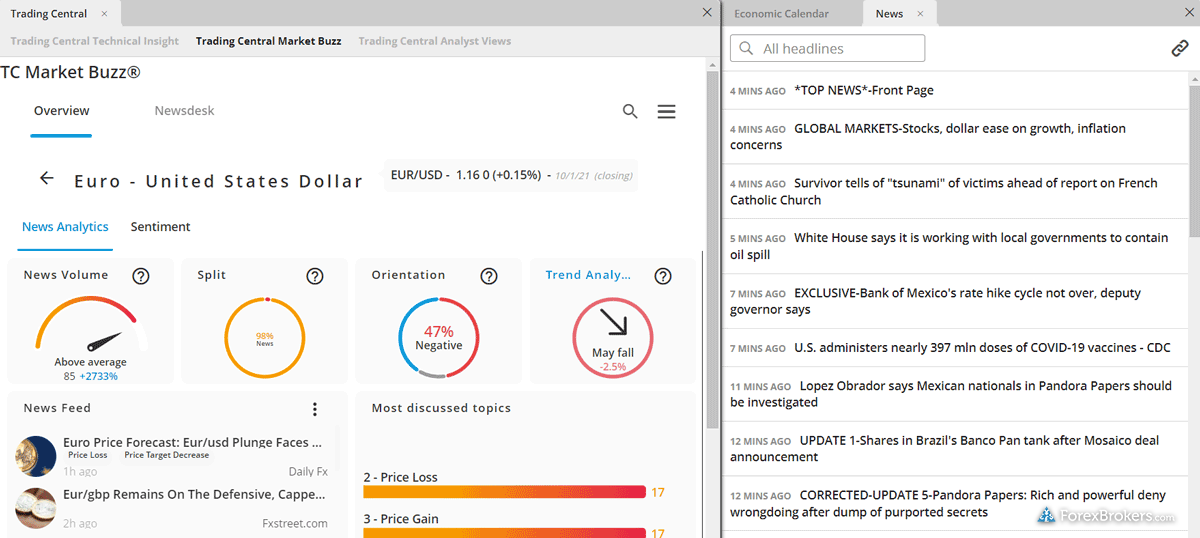The height and width of the screenshot is (538, 1200).
Task: Click the All headlines search field
Action: [828, 48]
